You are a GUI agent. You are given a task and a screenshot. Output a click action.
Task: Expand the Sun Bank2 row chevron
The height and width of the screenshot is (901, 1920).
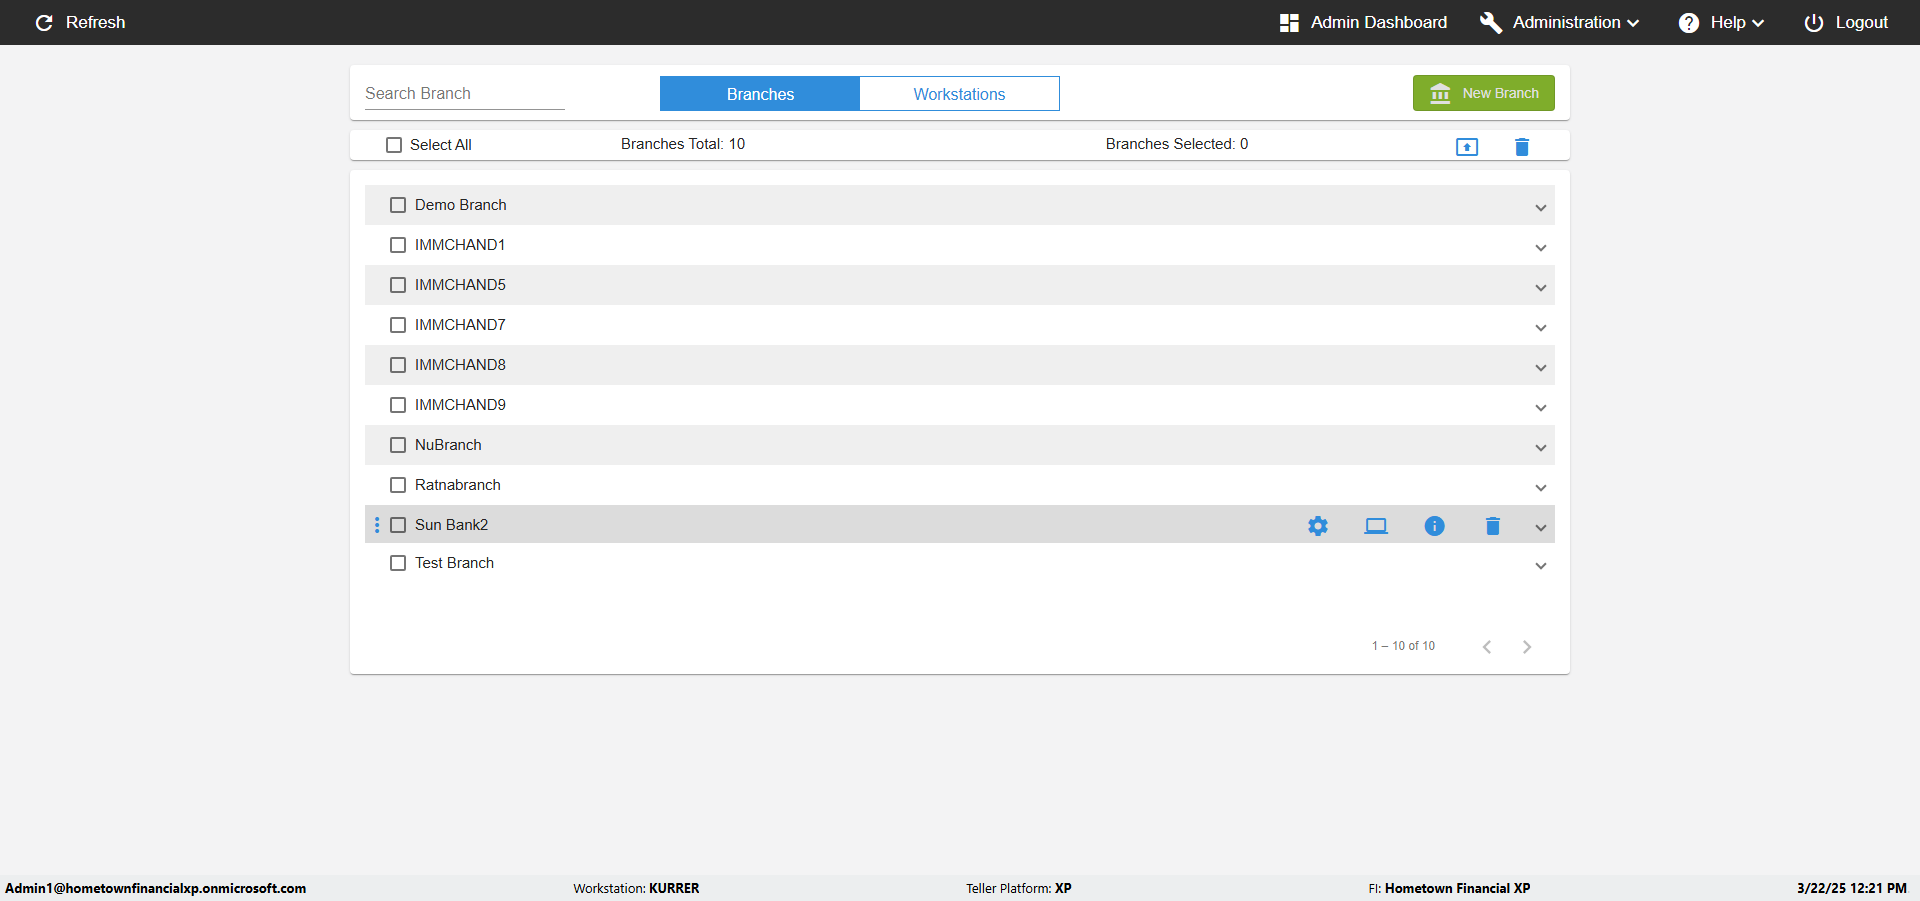click(x=1541, y=528)
